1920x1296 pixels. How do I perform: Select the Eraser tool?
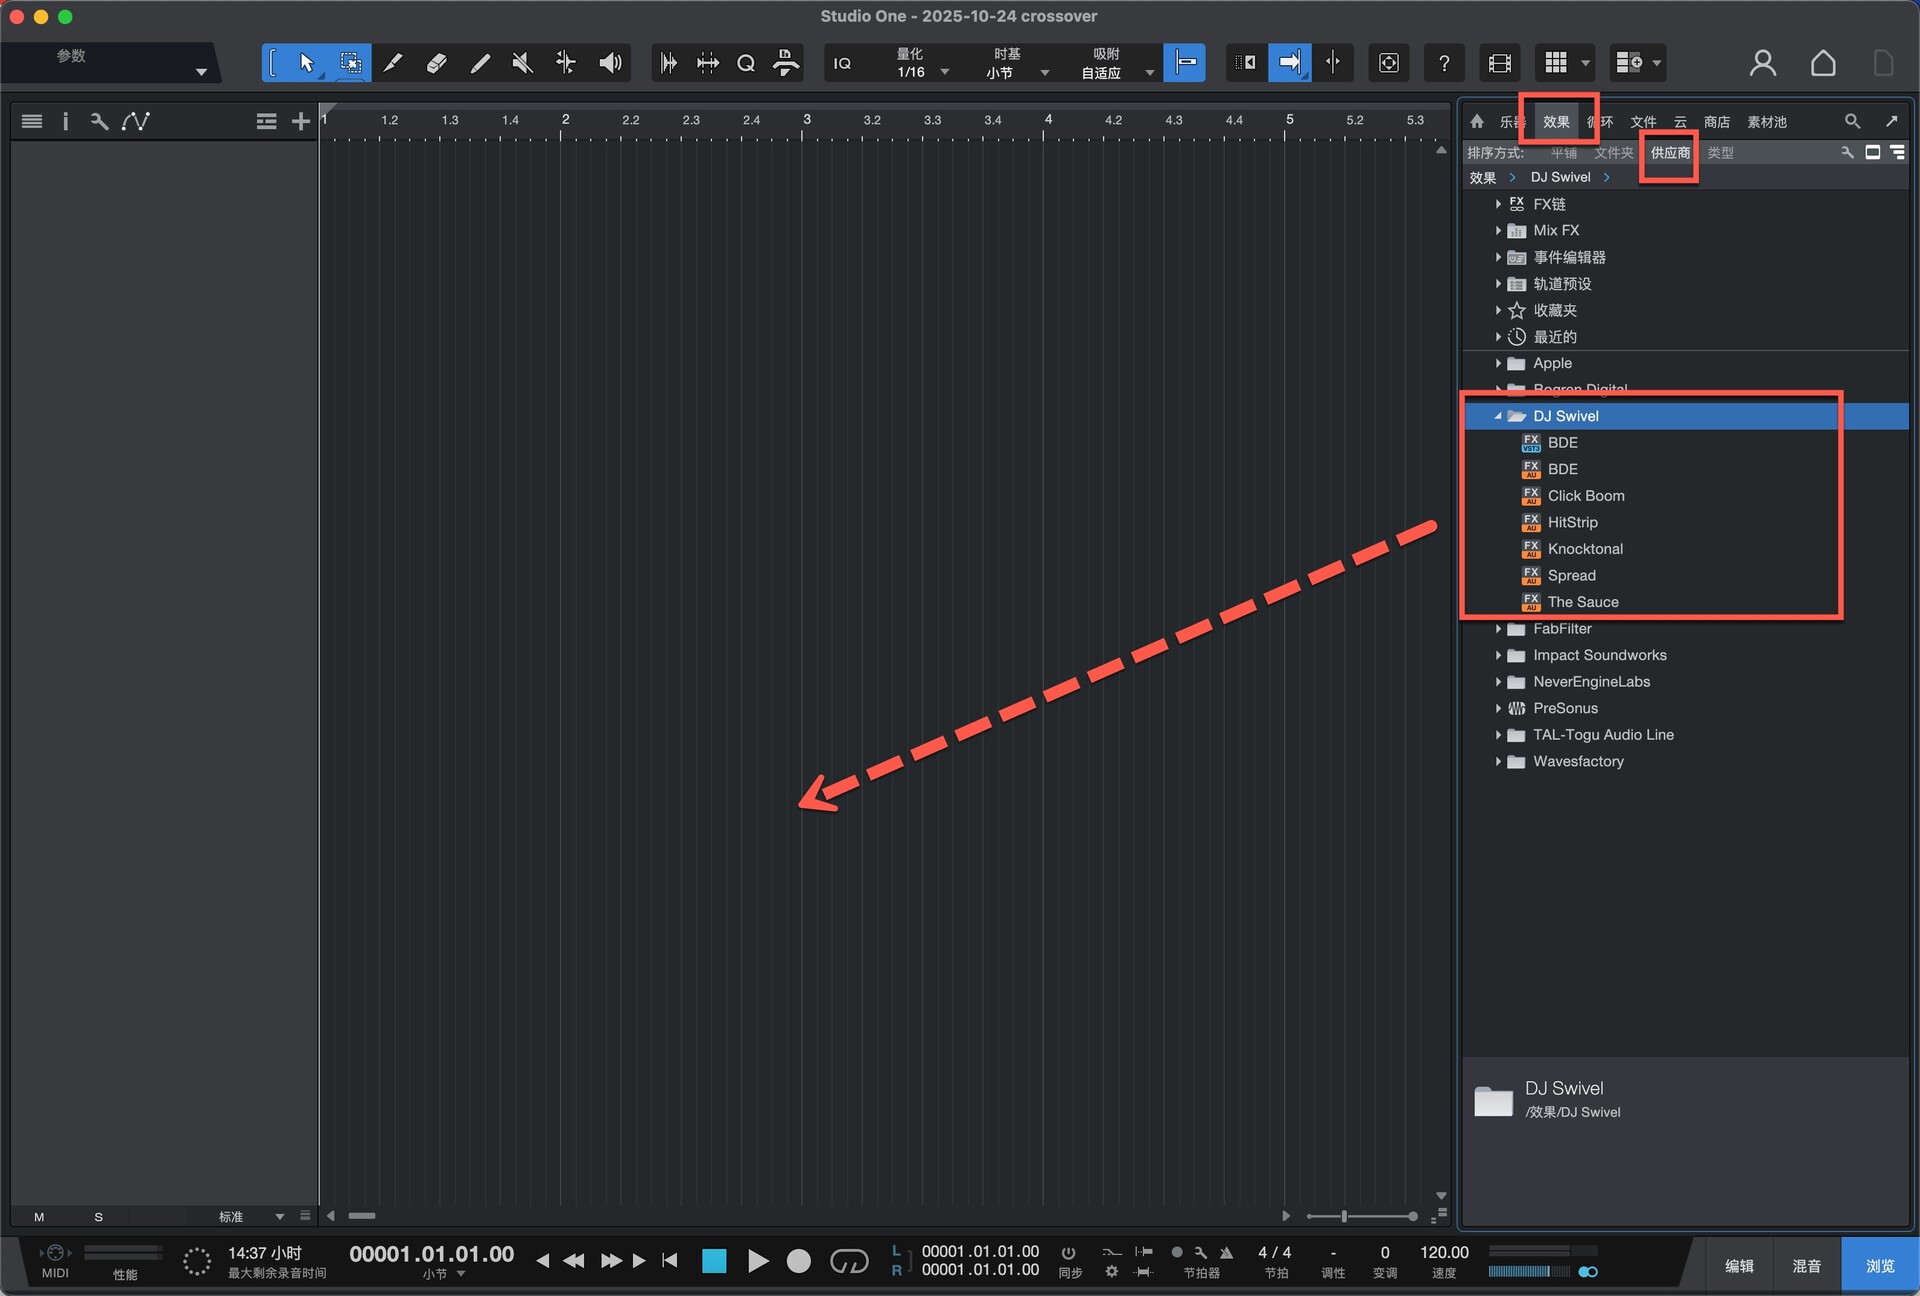(x=436, y=63)
